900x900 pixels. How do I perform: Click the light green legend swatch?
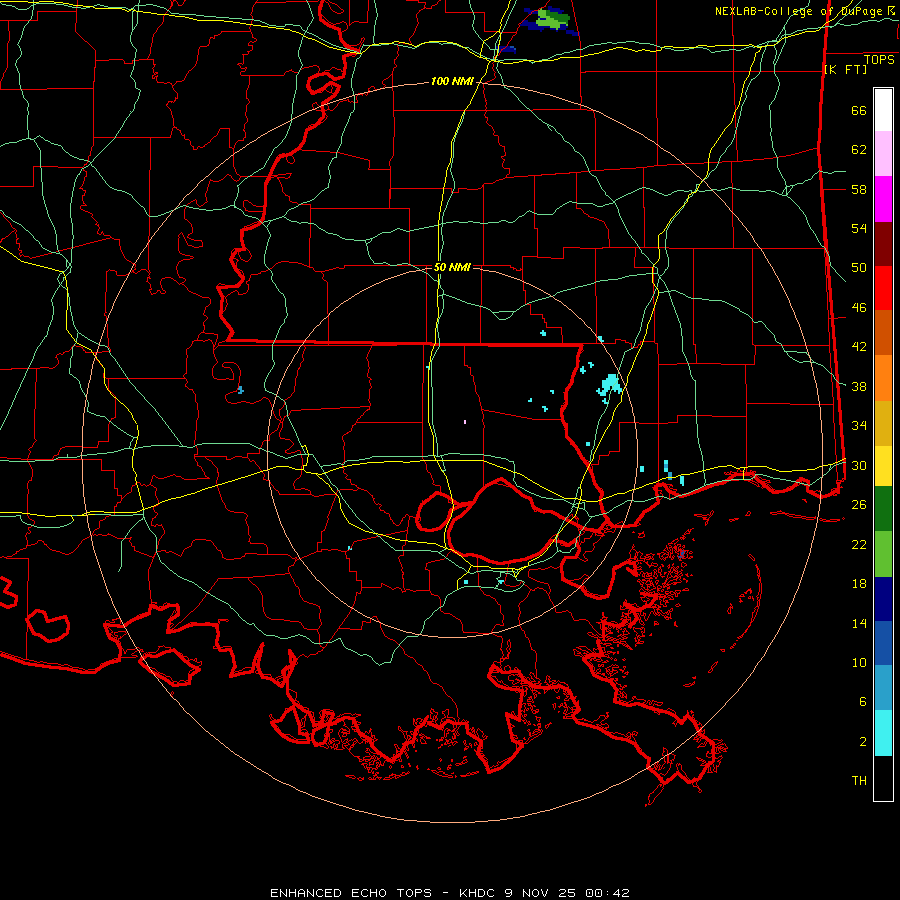883,554
